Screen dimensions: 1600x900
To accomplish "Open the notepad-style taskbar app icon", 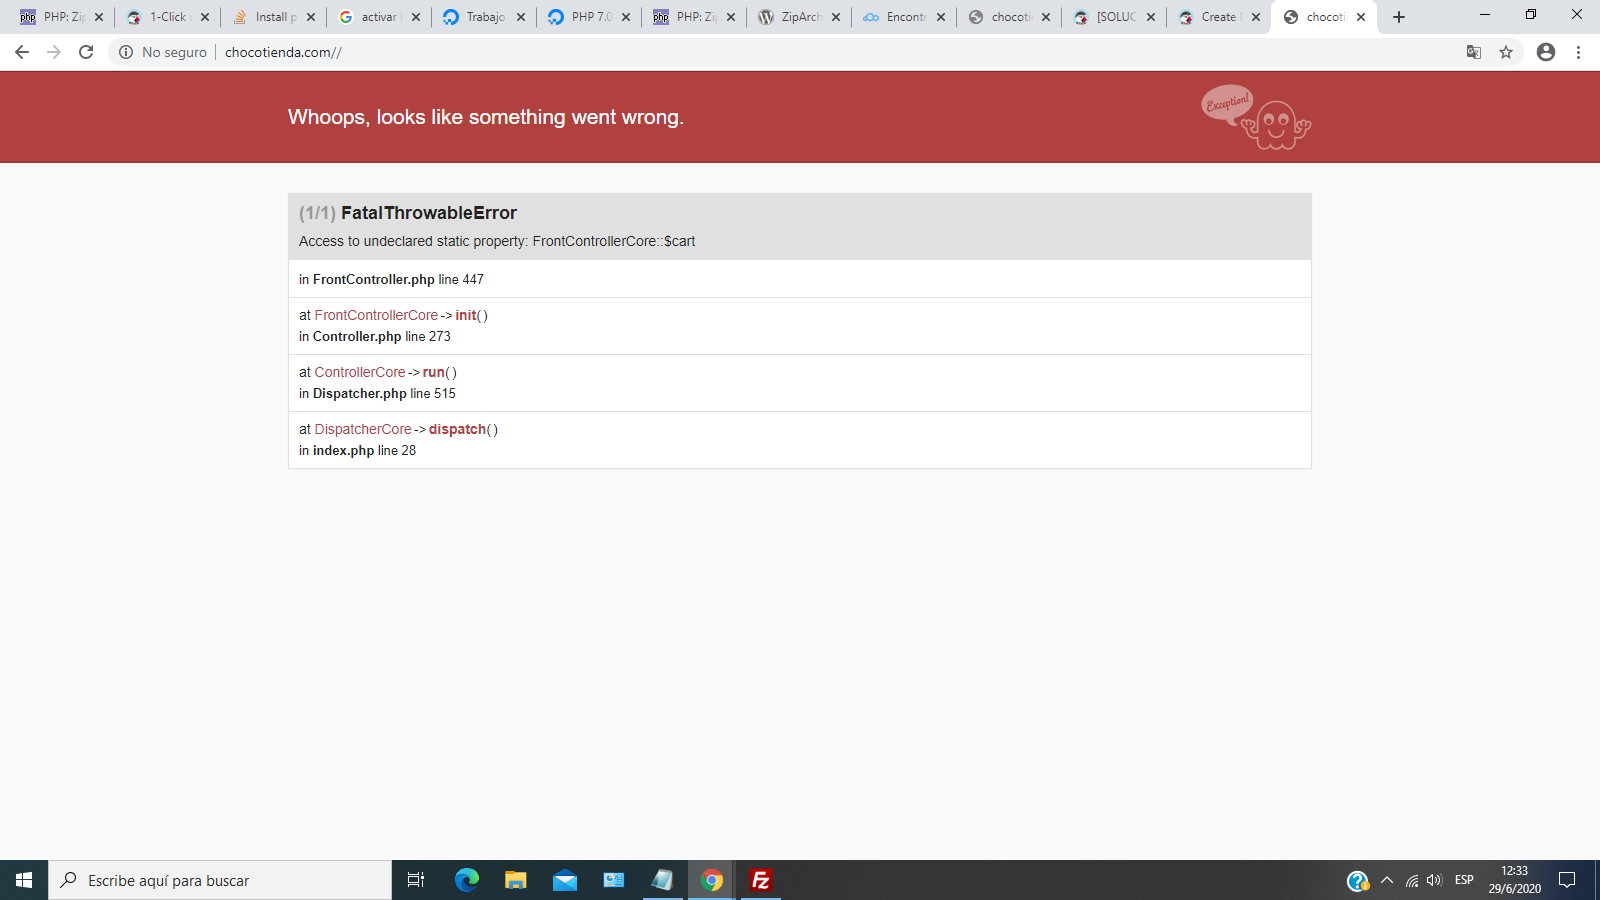I will tap(663, 880).
